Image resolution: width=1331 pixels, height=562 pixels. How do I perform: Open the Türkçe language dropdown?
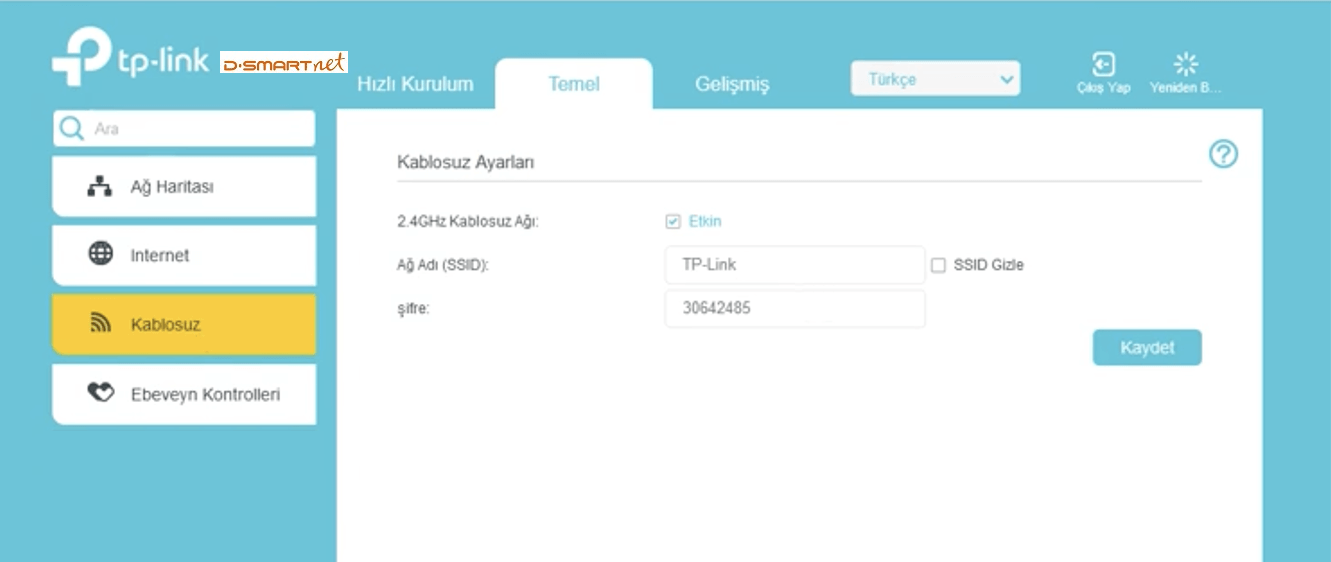pos(935,79)
